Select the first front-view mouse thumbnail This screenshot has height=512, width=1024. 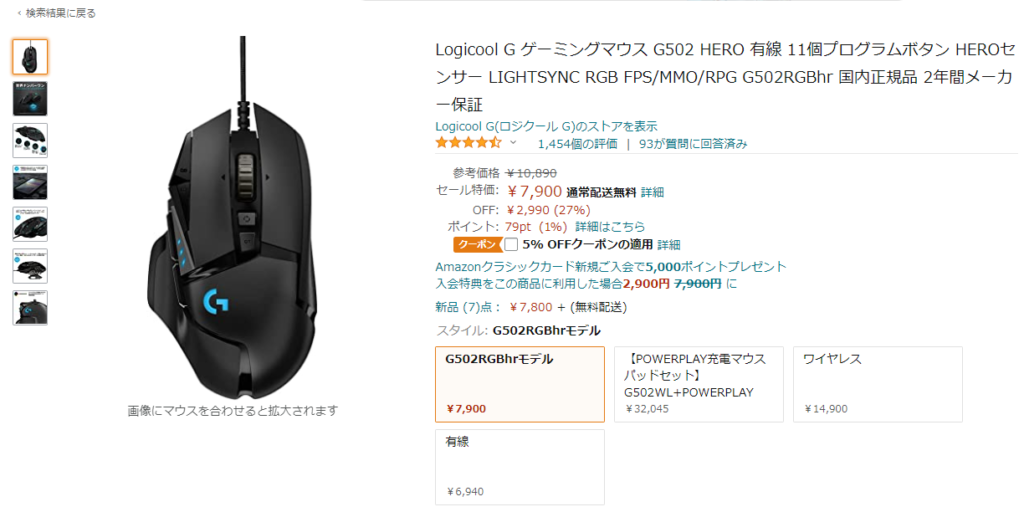click(30, 57)
